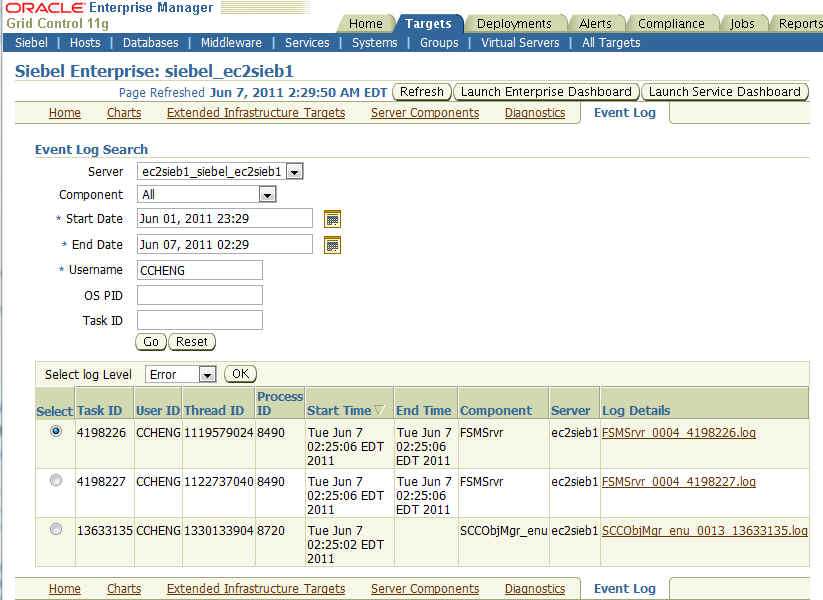This screenshot has height=600, width=823.
Task: Open the Compliance main tab
Action: pos(671,24)
